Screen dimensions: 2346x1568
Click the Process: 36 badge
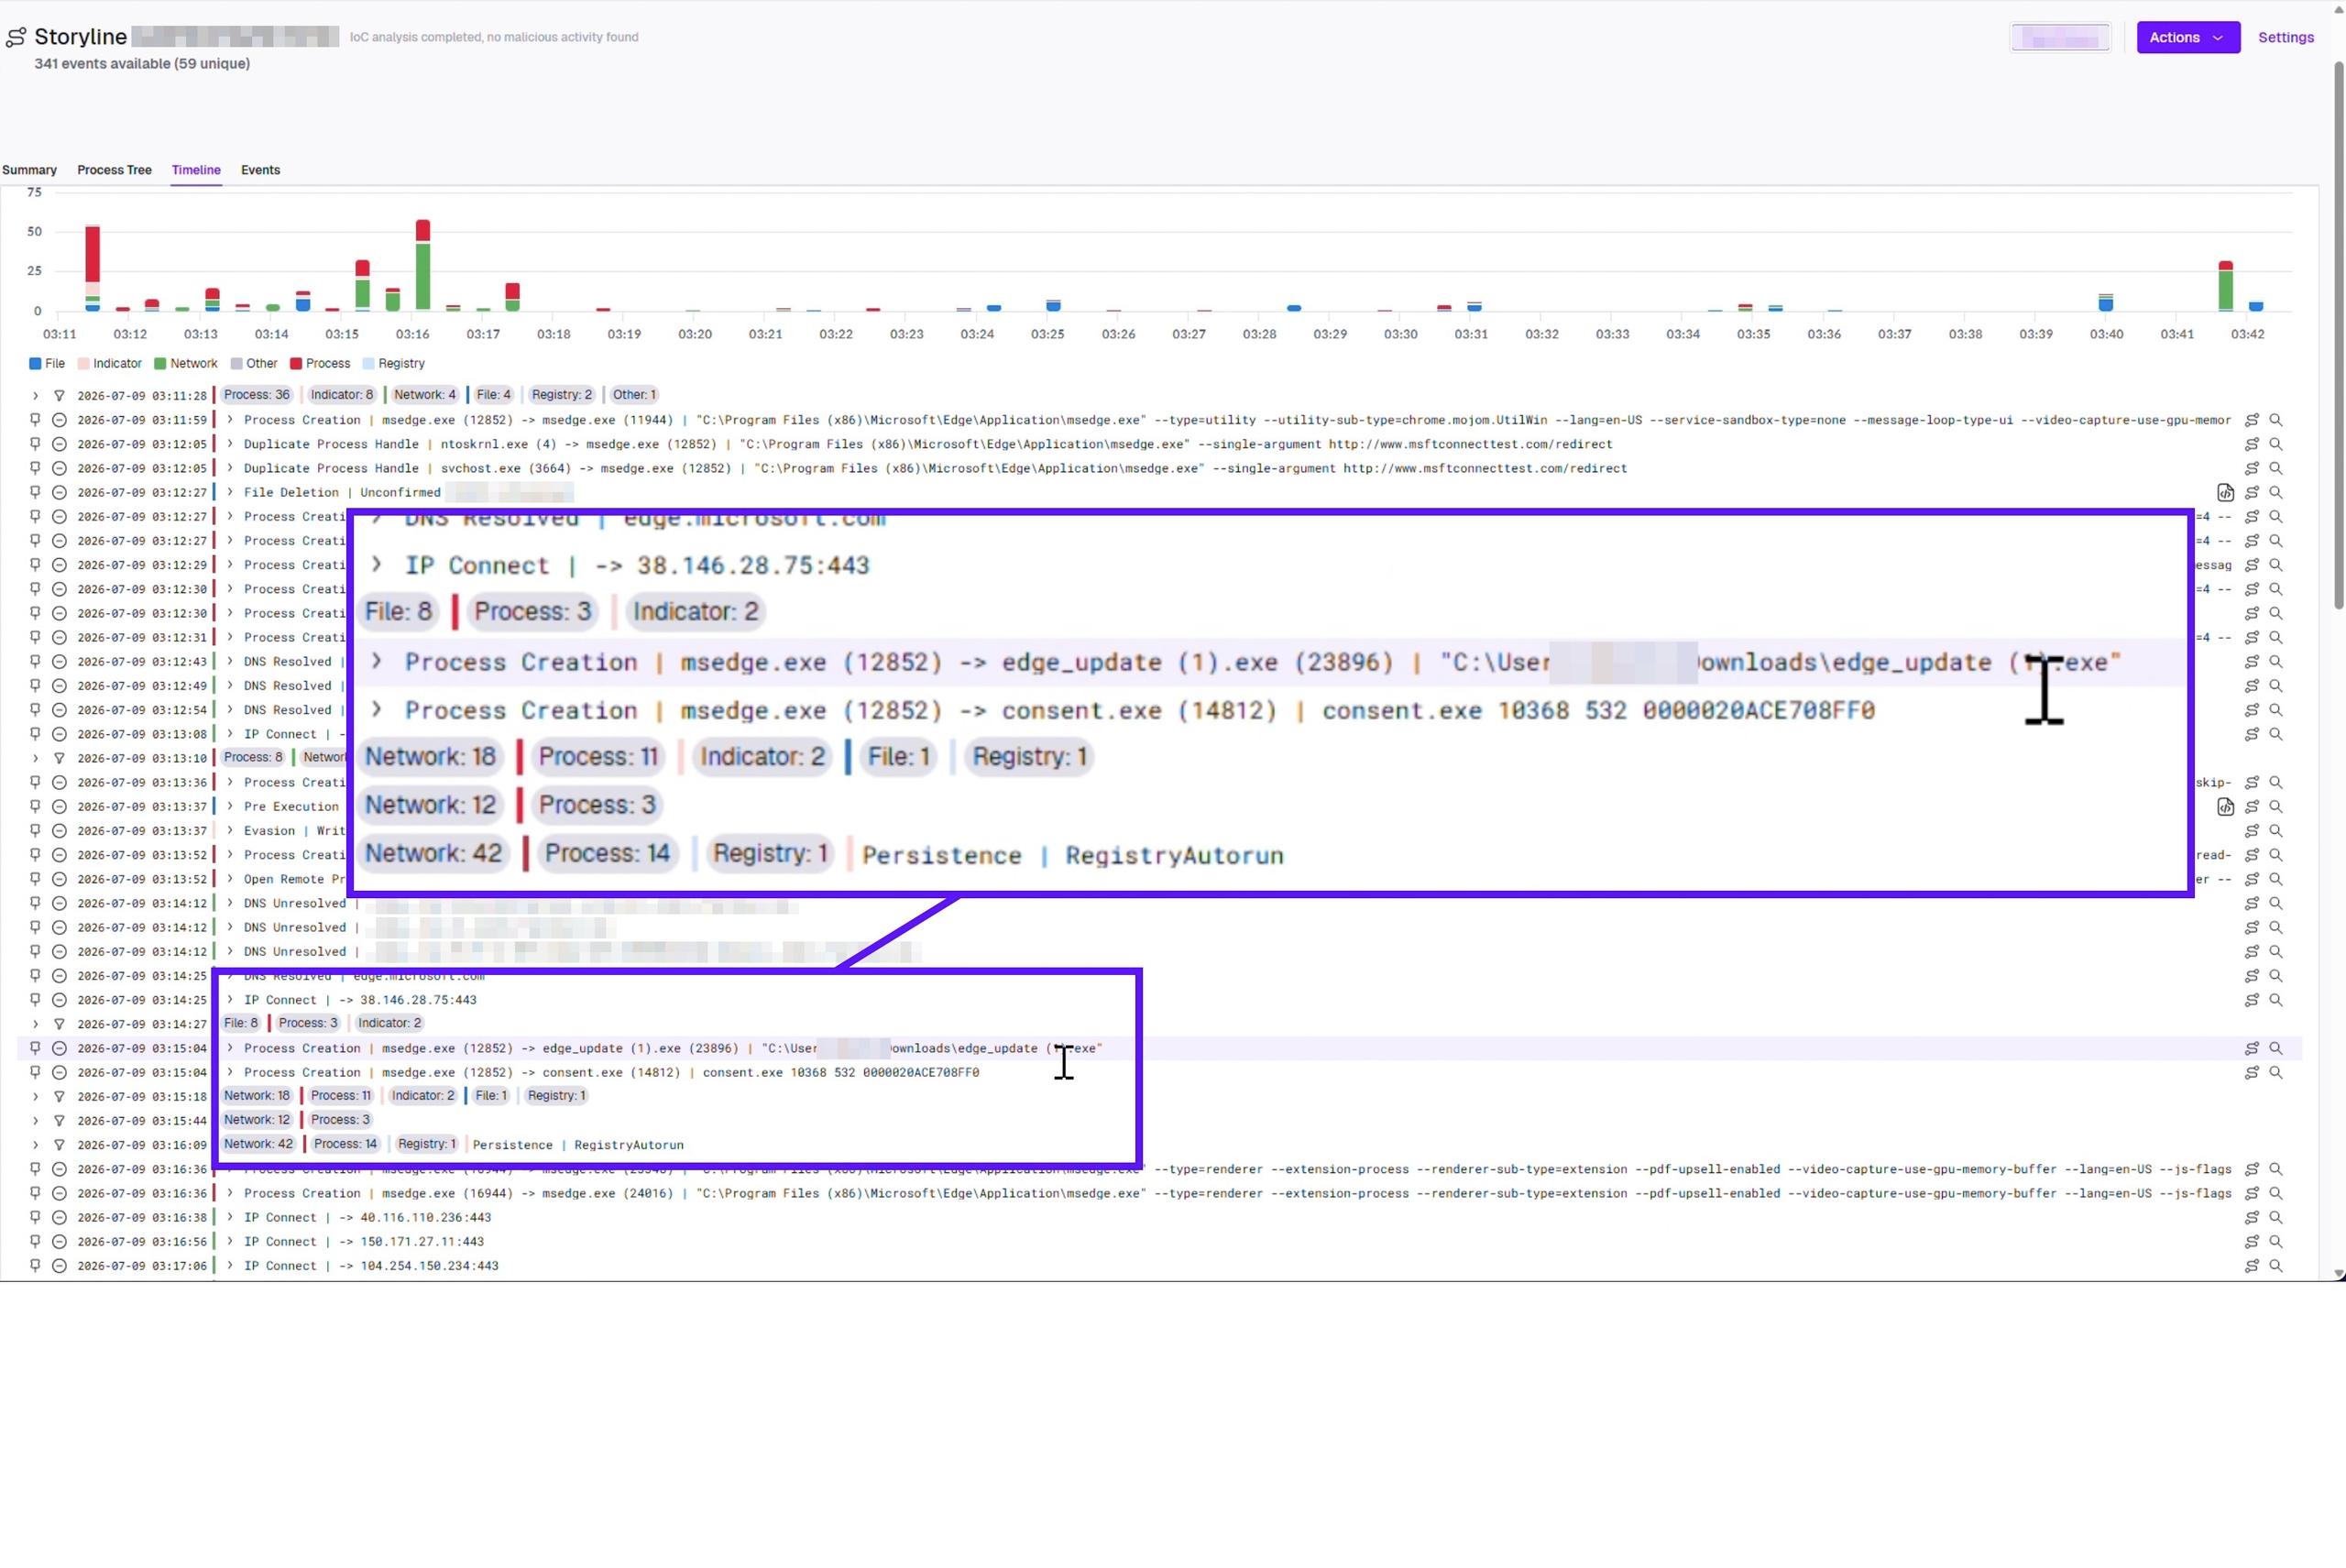(256, 395)
